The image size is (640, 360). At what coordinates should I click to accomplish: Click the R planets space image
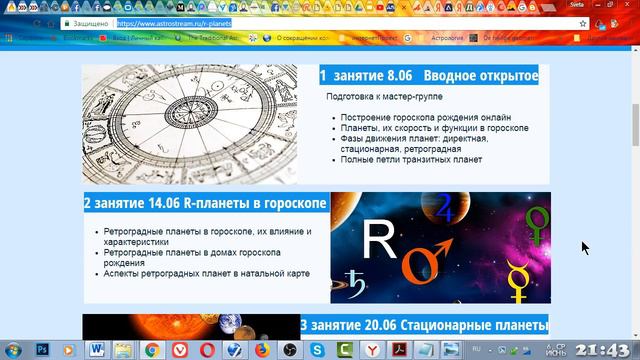(440, 248)
